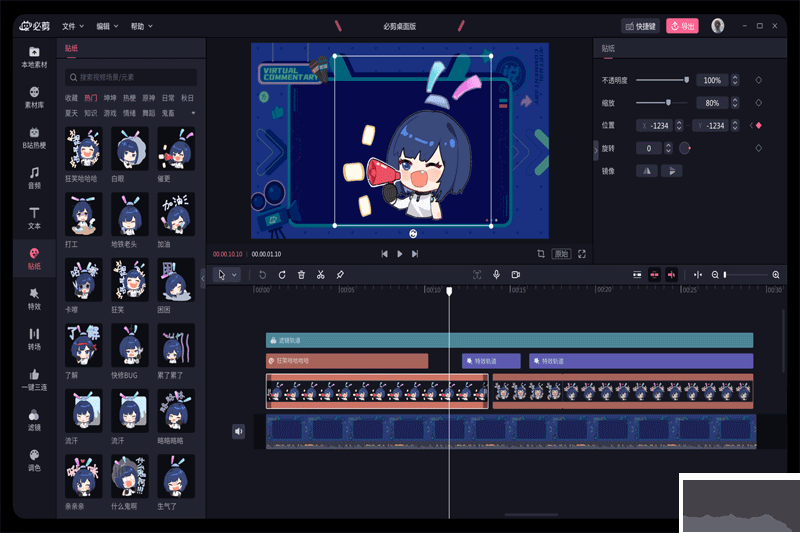The width and height of the screenshot is (800, 533).
Task: Mirror the sticker horizontally
Action: [x=647, y=171]
